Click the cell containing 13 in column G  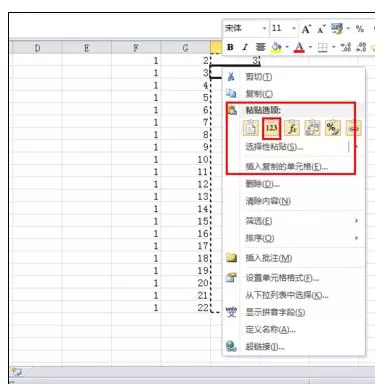click(x=185, y=197)
